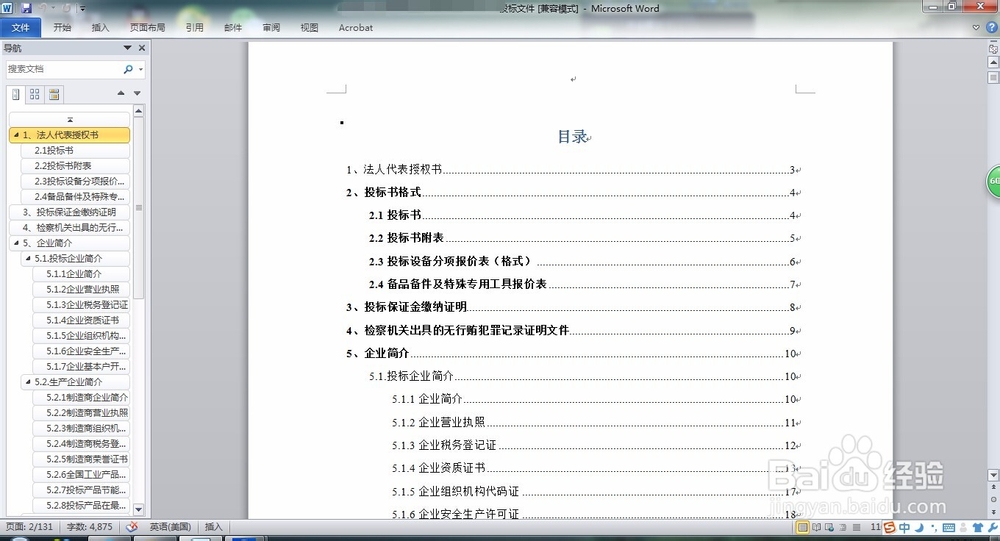Click the '英语(美国)' language indicator
This screenshot has width=1000, height=541.
click(170, 527)
